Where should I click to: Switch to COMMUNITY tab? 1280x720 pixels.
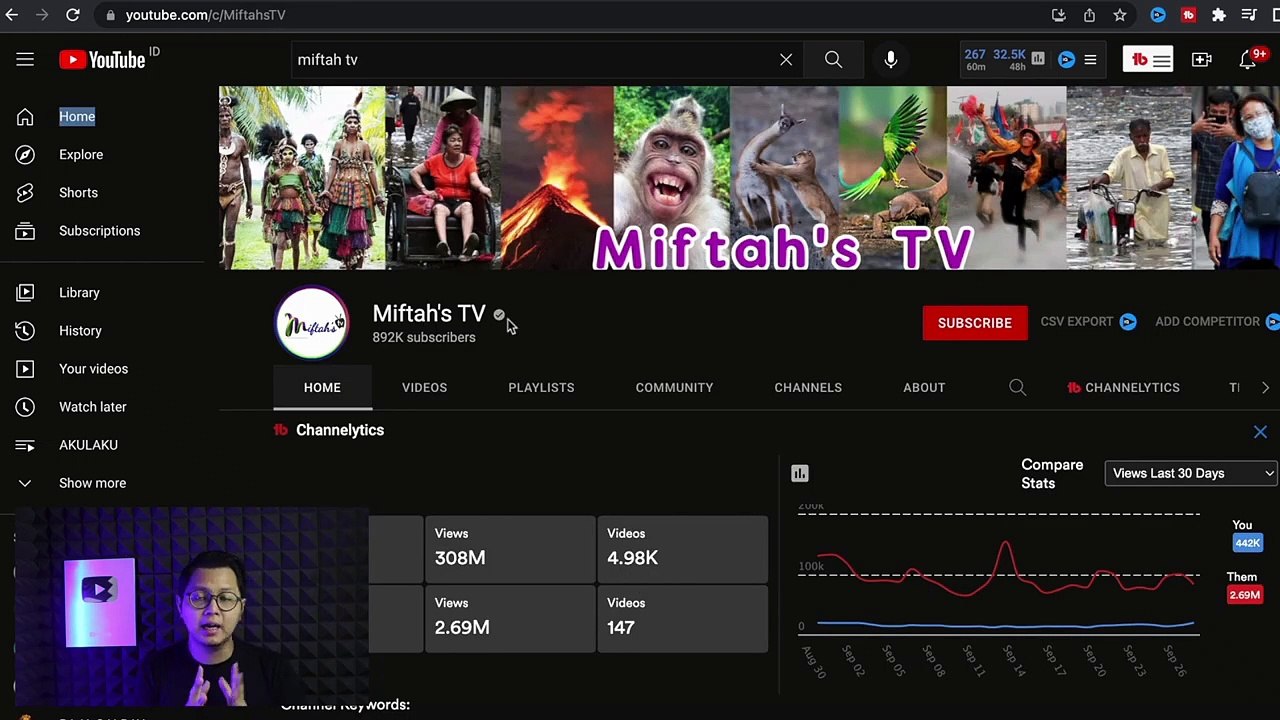(674, 388)
